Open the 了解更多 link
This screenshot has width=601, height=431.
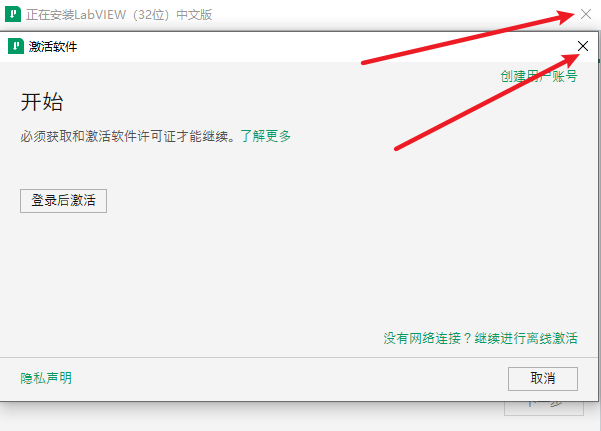(266, 136)
